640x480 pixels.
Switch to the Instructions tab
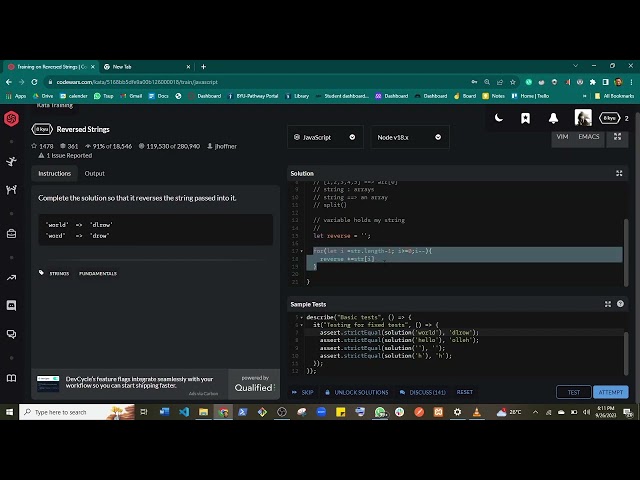pos(54,173)
